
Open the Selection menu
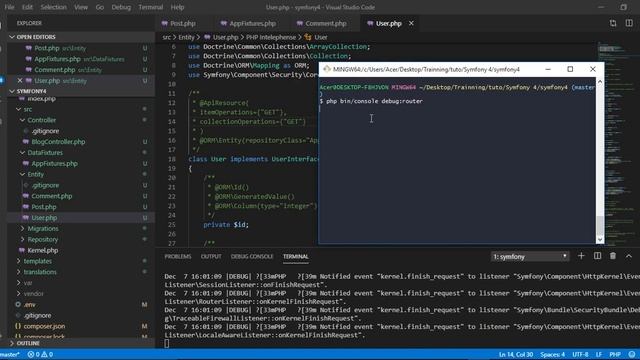(x=53, y=7)
